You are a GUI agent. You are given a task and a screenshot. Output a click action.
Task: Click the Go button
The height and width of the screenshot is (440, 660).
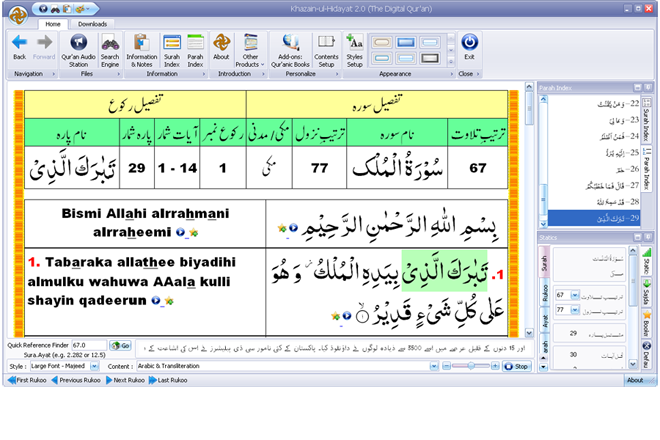pos(120,345)
